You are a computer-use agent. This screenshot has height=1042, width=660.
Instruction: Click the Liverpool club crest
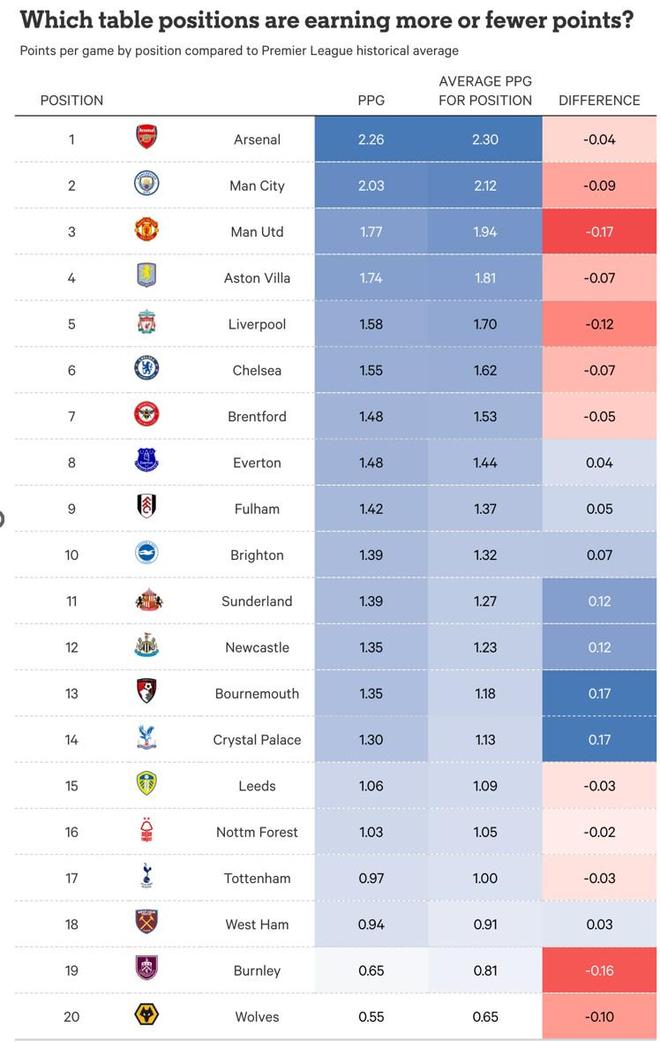point(147,323)
